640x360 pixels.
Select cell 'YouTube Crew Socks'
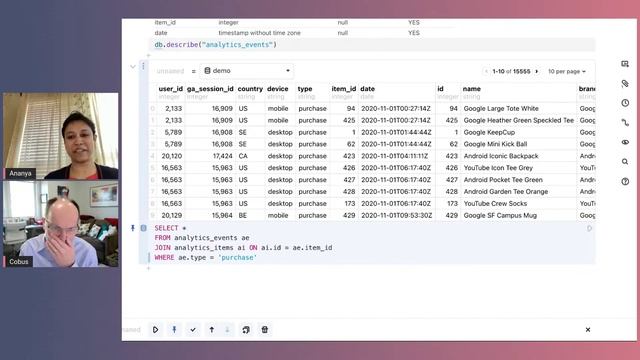(496, 203)
